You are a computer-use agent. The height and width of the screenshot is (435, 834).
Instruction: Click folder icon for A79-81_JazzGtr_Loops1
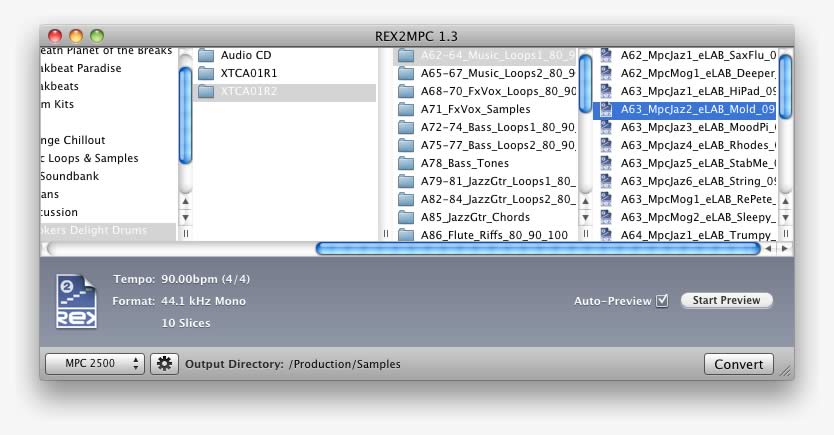point(406,181)
